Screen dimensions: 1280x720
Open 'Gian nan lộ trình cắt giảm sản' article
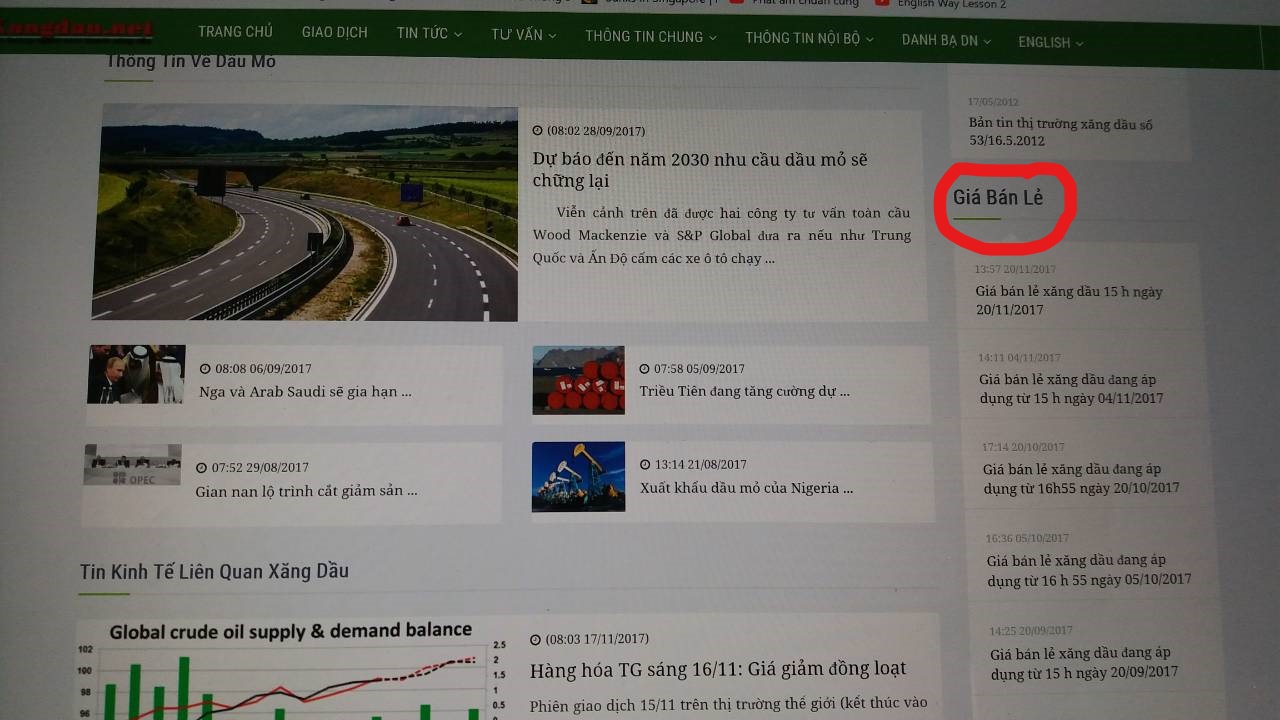tap(306, 491)
